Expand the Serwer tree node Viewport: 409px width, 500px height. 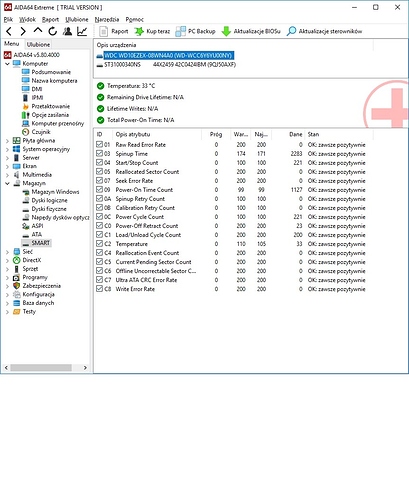(7, 158)
